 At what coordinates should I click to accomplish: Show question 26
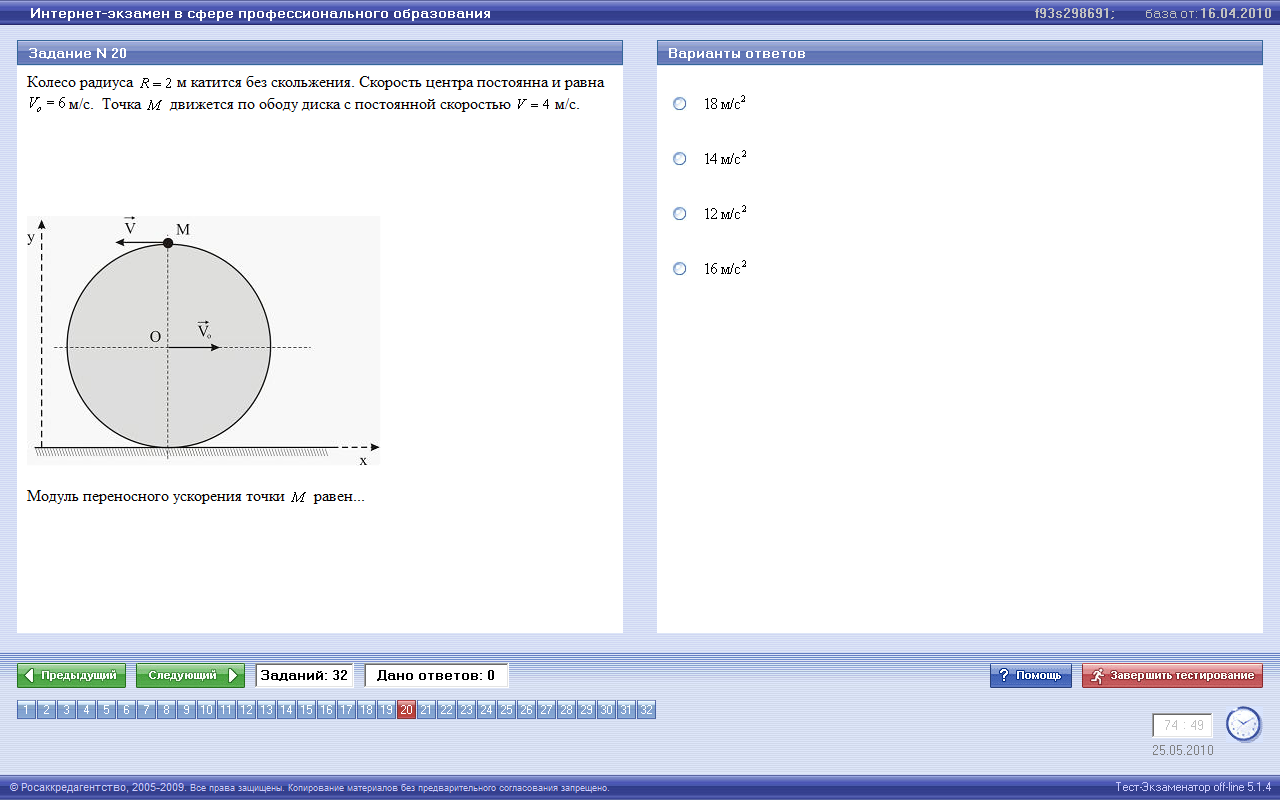pos(527,710)
